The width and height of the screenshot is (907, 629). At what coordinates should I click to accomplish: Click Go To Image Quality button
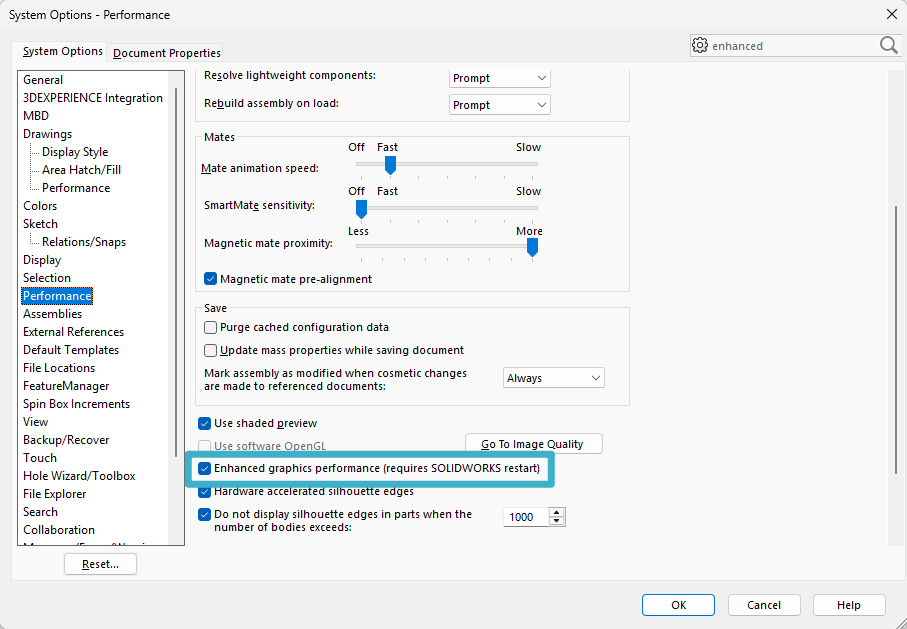pos(533,444)
